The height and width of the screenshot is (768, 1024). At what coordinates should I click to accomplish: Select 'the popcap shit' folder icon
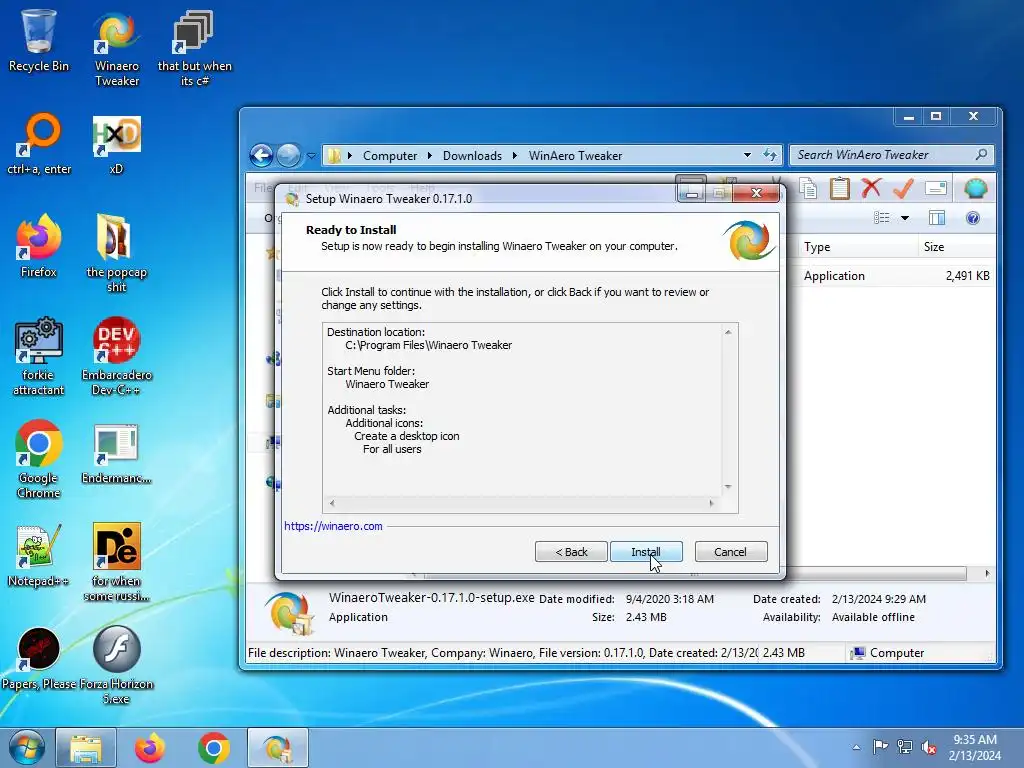[x=116, y=253]
